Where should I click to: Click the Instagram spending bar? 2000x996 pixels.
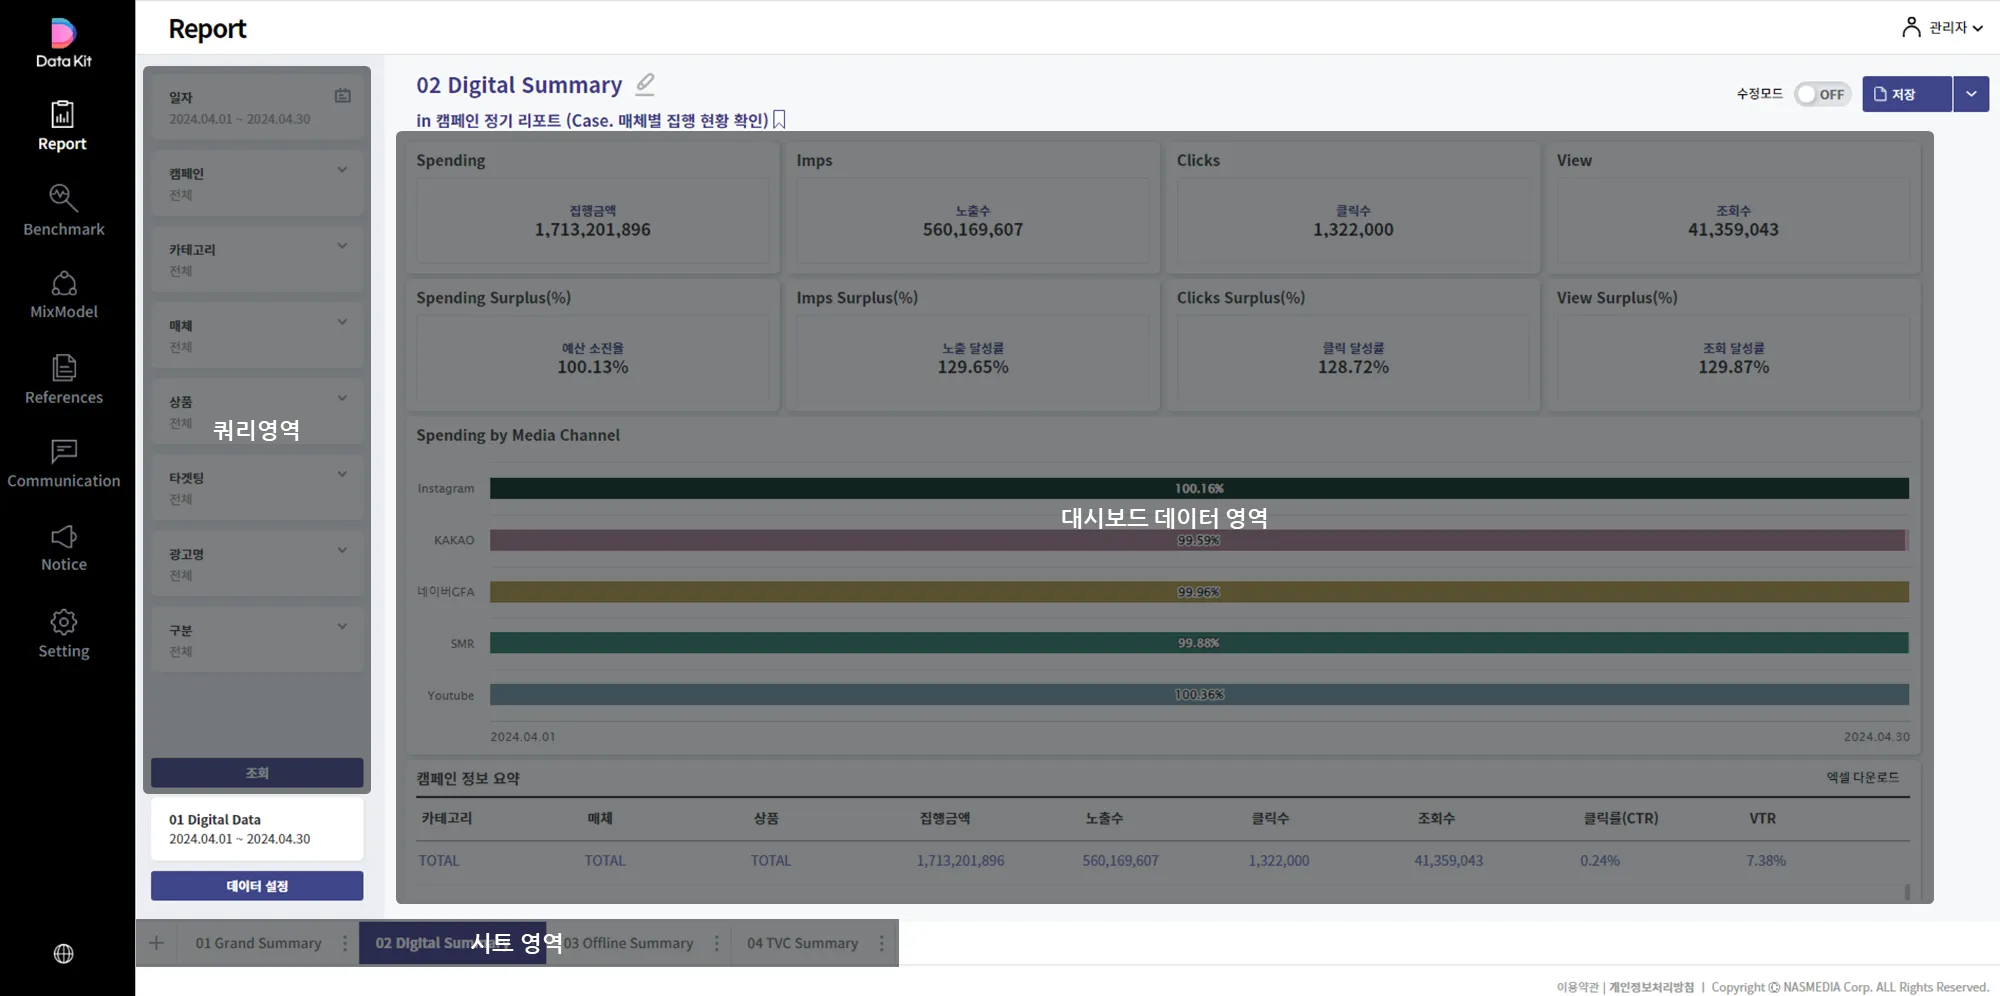click(1199, 488)
